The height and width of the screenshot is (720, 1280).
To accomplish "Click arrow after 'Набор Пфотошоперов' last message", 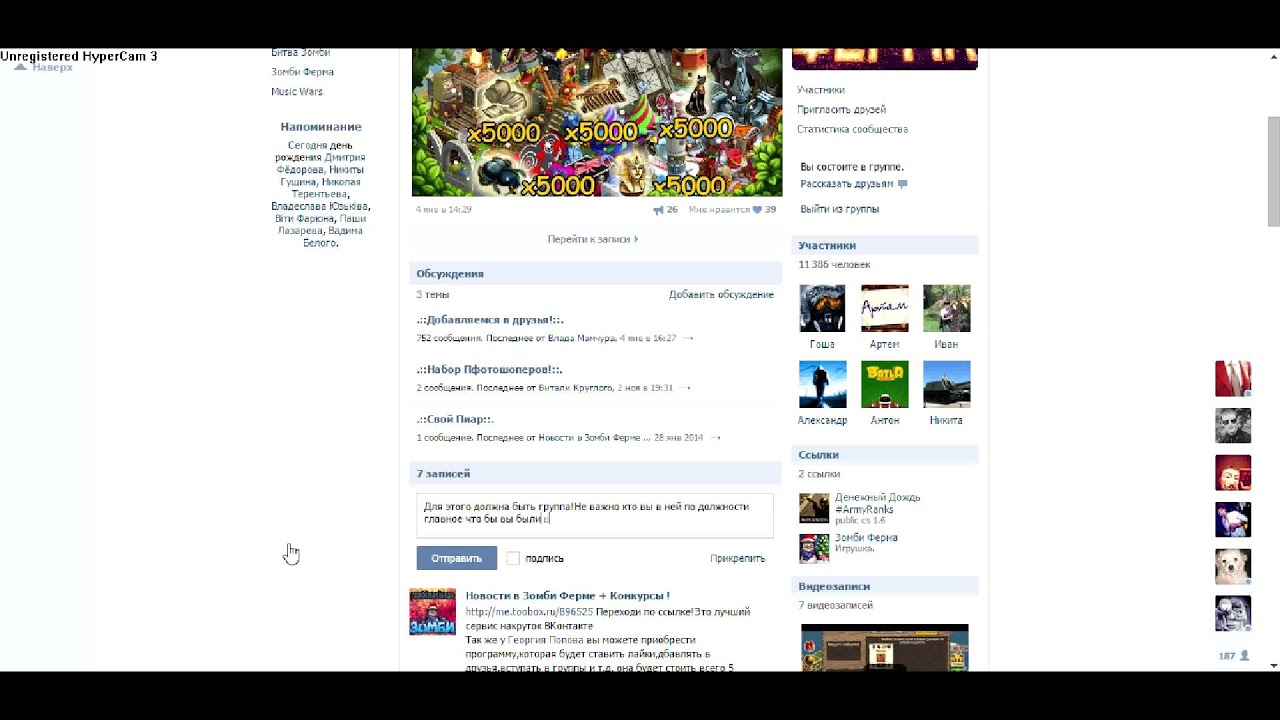I will tap(684, 388).
